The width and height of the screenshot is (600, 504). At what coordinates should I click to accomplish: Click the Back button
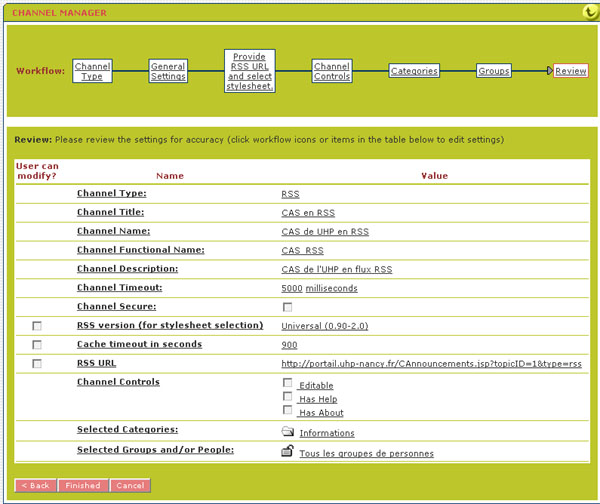click(35, 485)
